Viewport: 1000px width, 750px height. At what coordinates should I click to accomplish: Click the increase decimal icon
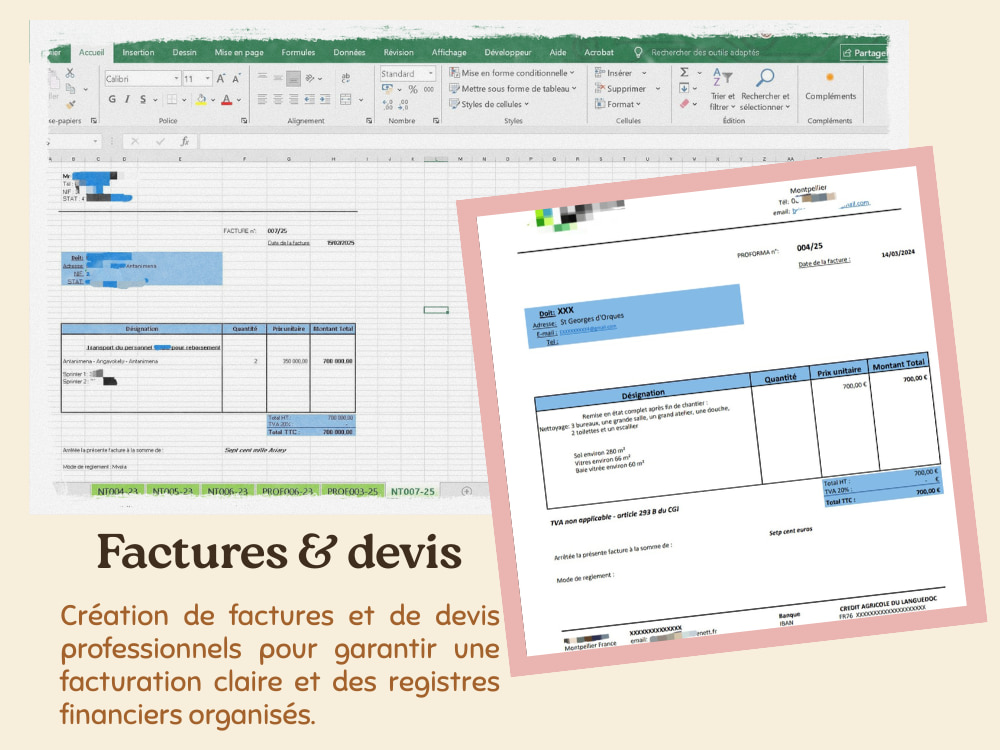click(x=388, y=104)
